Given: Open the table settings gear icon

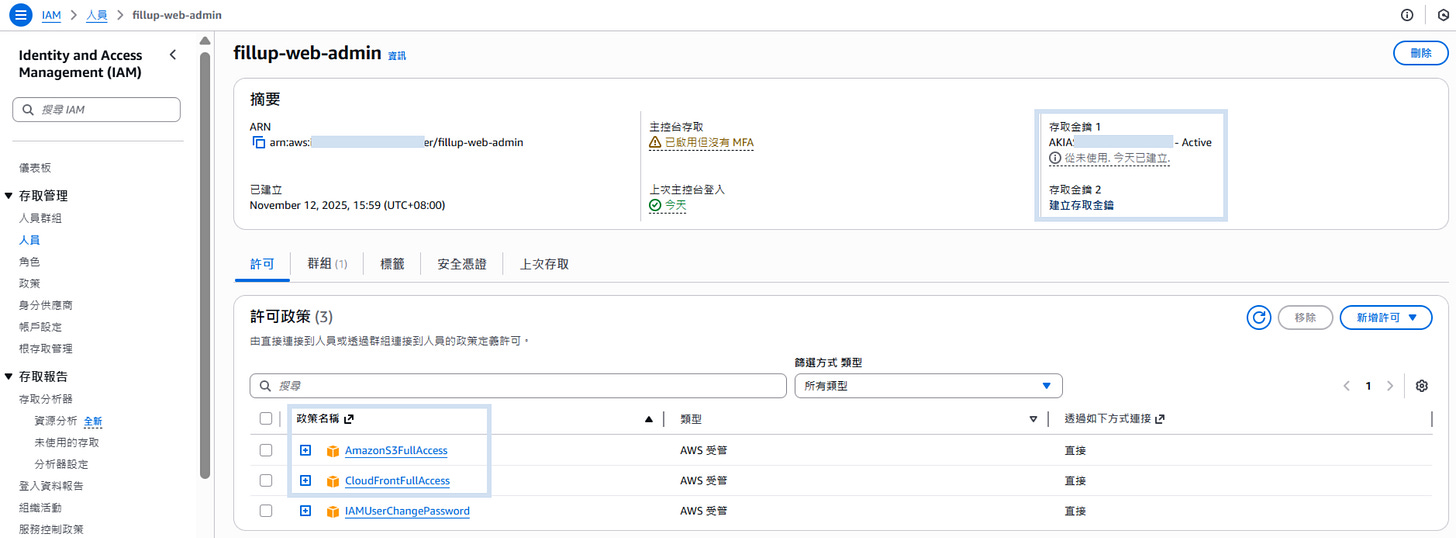Looking at the screenshot, I should [1422, 386].
